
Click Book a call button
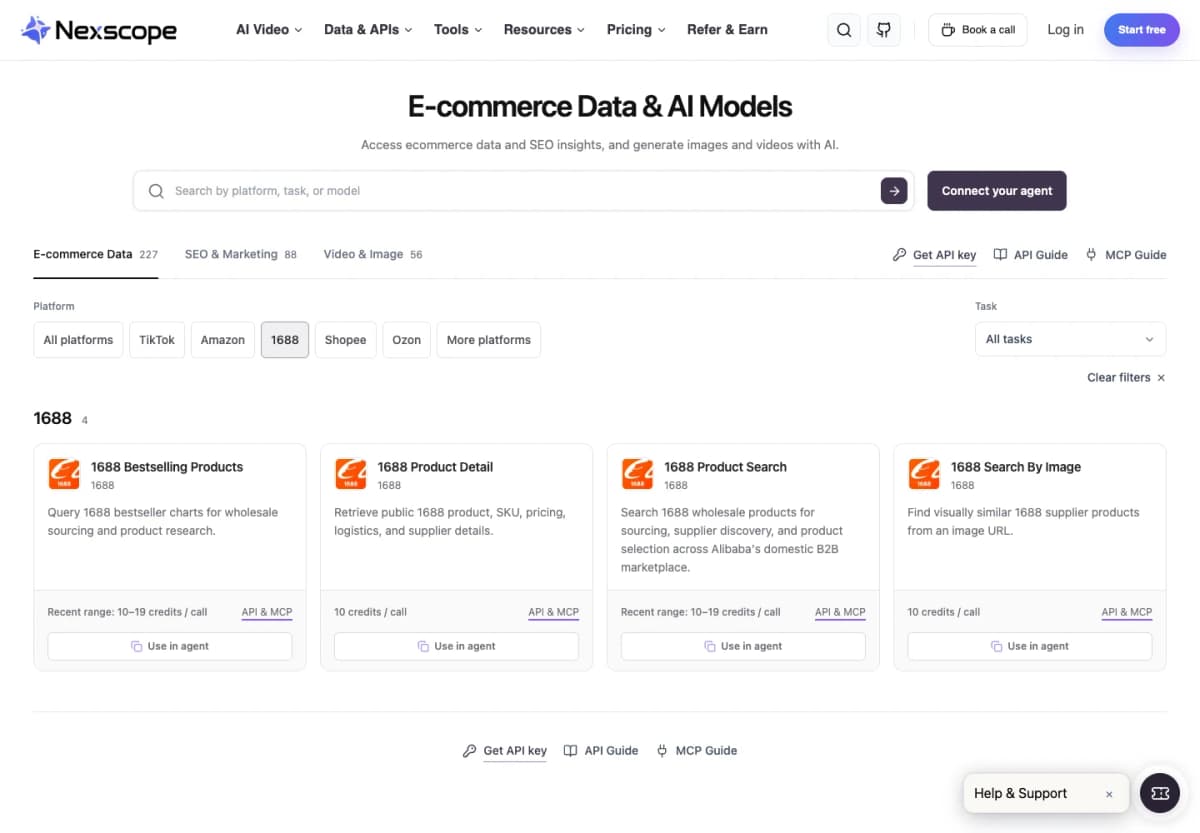pyautogui.click(x=978, y=30)
